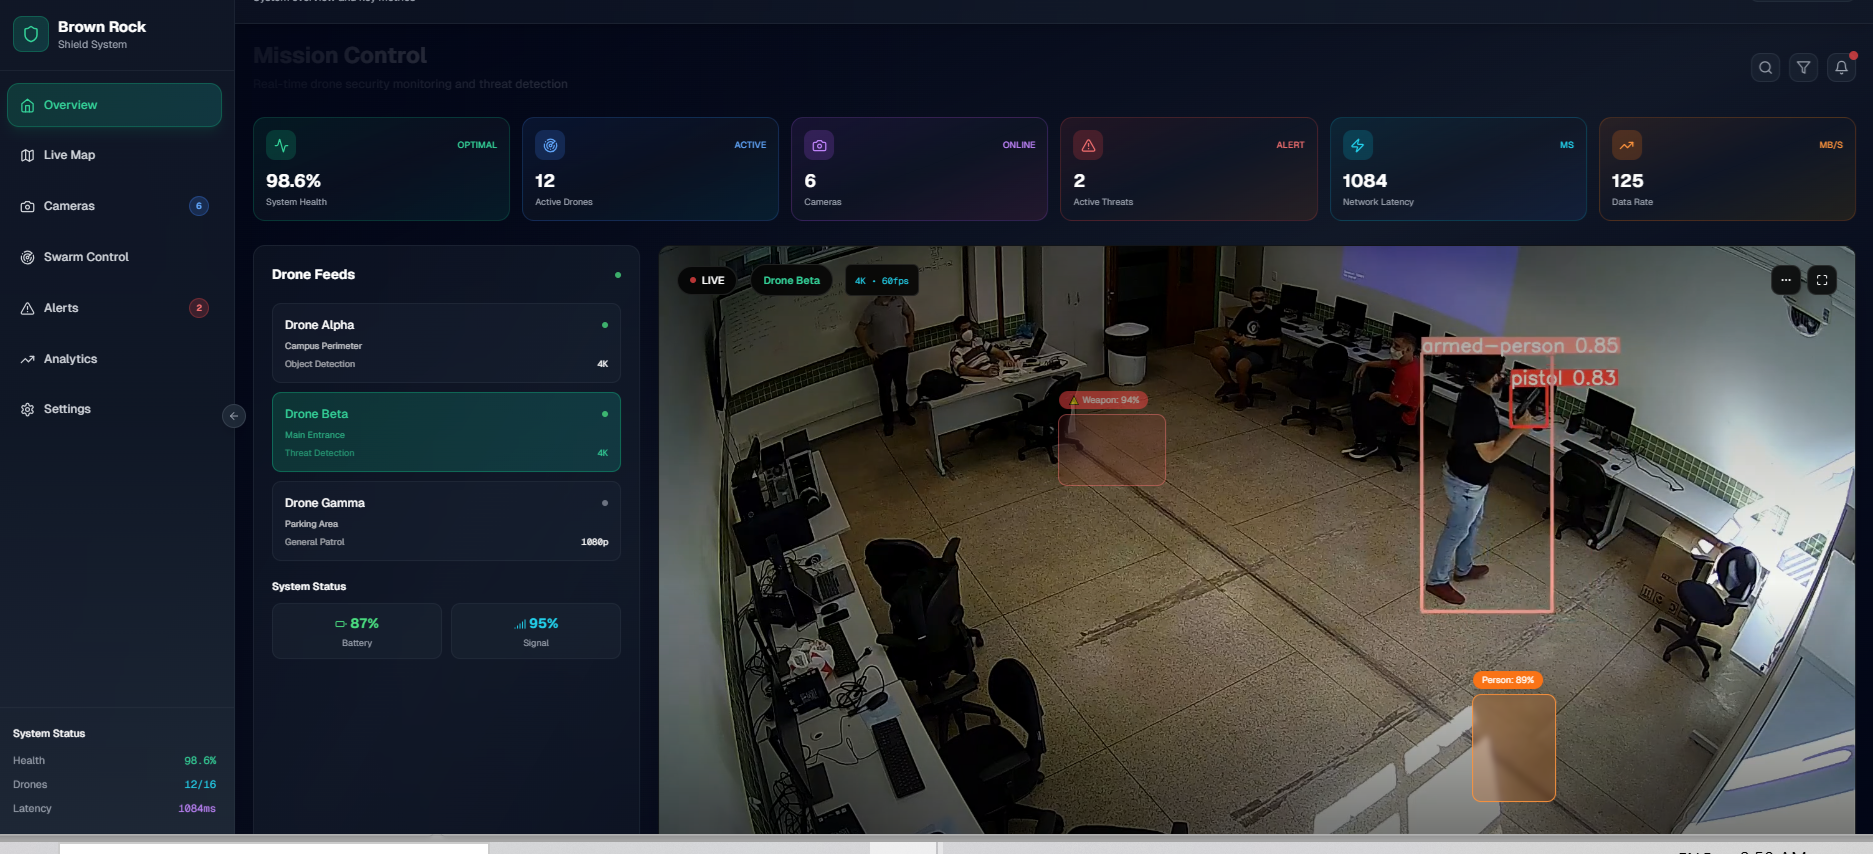This screenshot has width=1873, height=854.
Task: Click the Active Threats warning icon
Action: click(x=1088, y=145)
